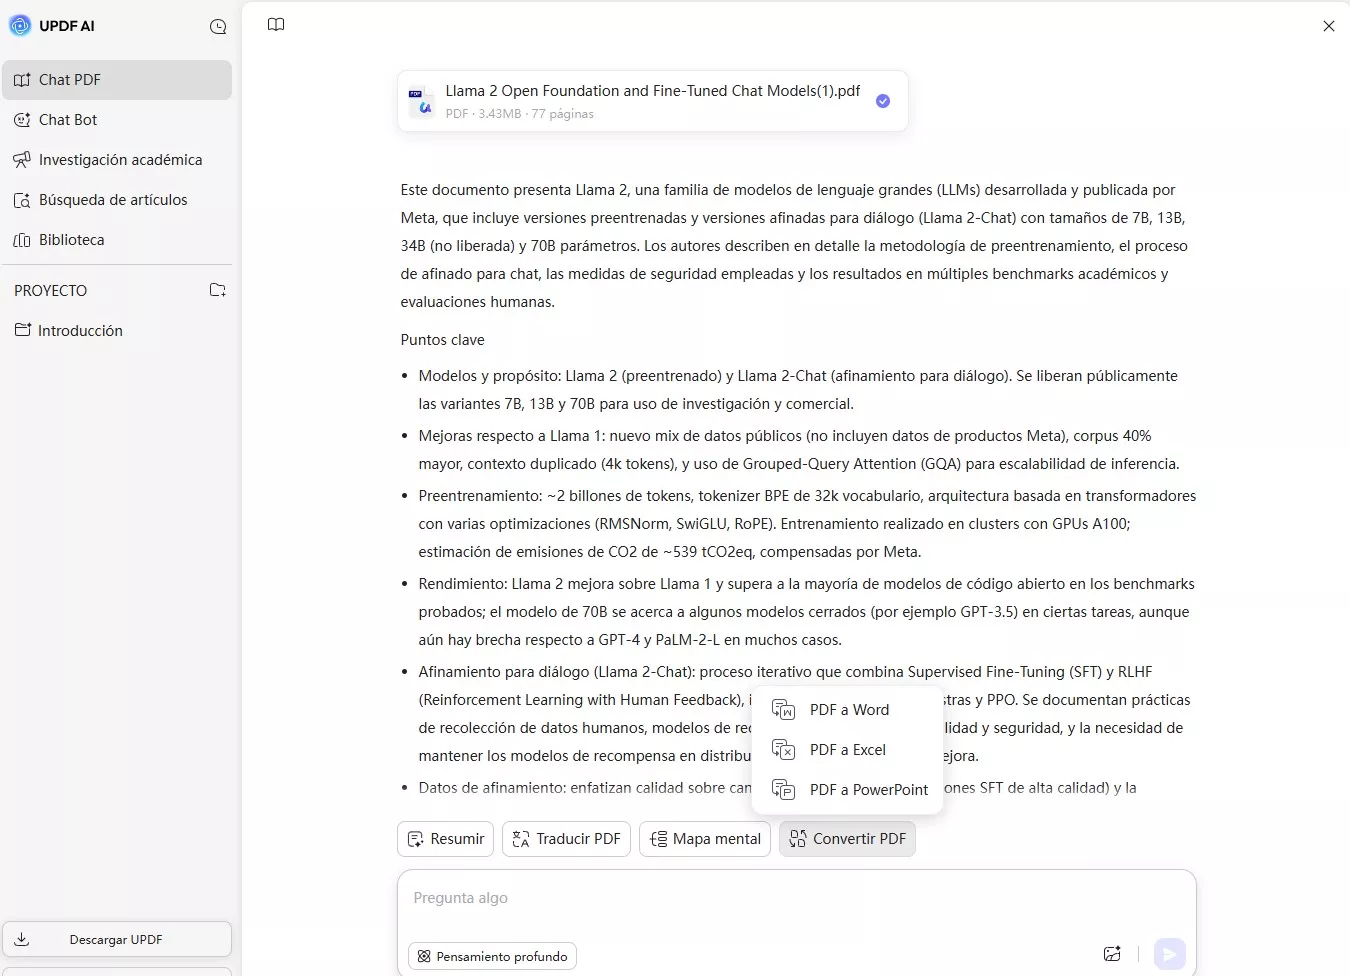Image resolution: width=1350 pixels, height=976 pixels.
Task: Click the Word conversion icon
Action: 784,710
